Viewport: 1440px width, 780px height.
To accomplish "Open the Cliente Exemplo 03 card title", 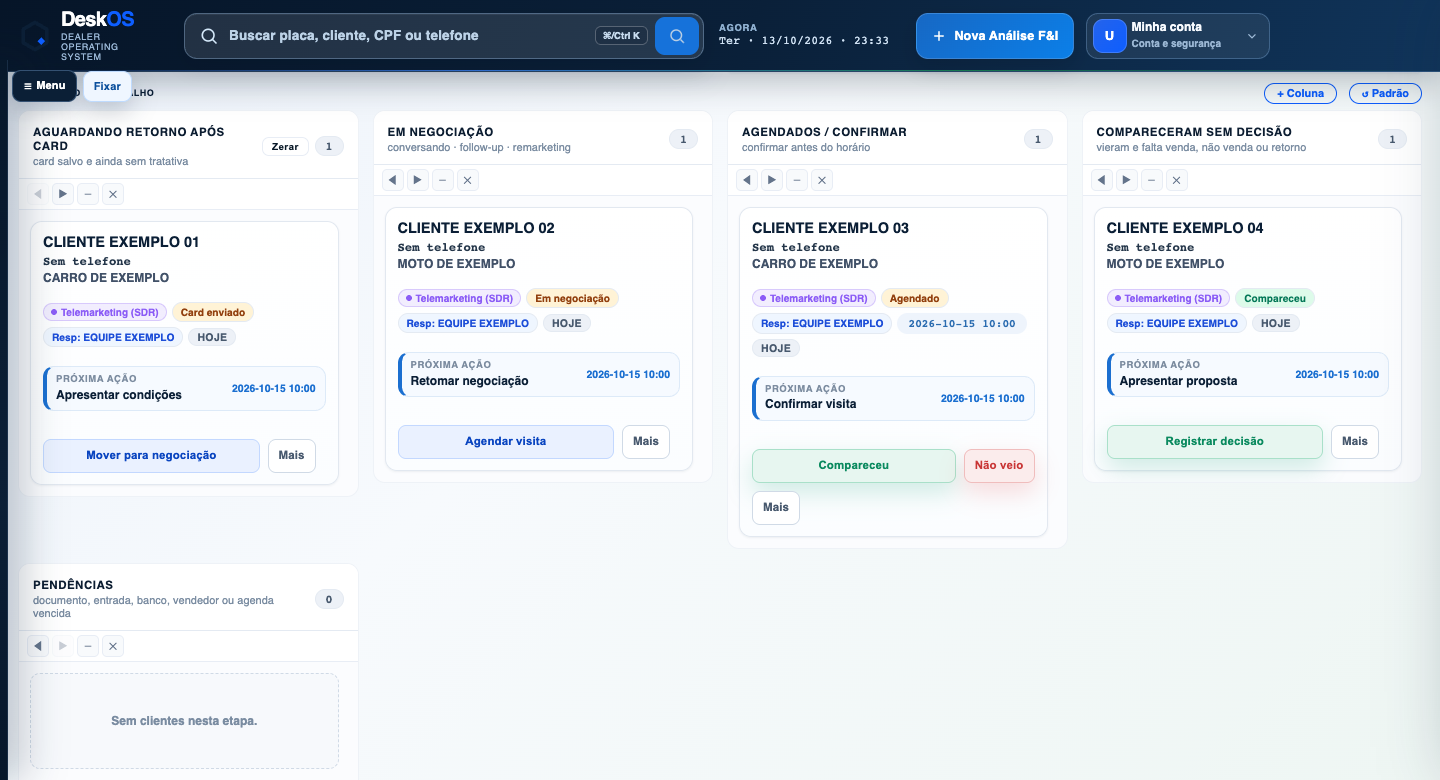I will pos(830,228).
